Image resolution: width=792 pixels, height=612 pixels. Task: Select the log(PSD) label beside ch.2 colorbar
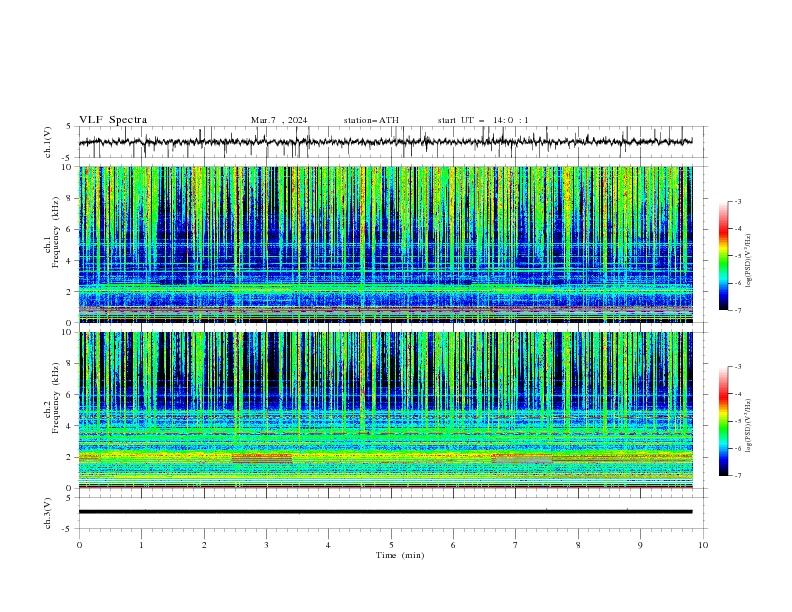(x=749, y=426)
